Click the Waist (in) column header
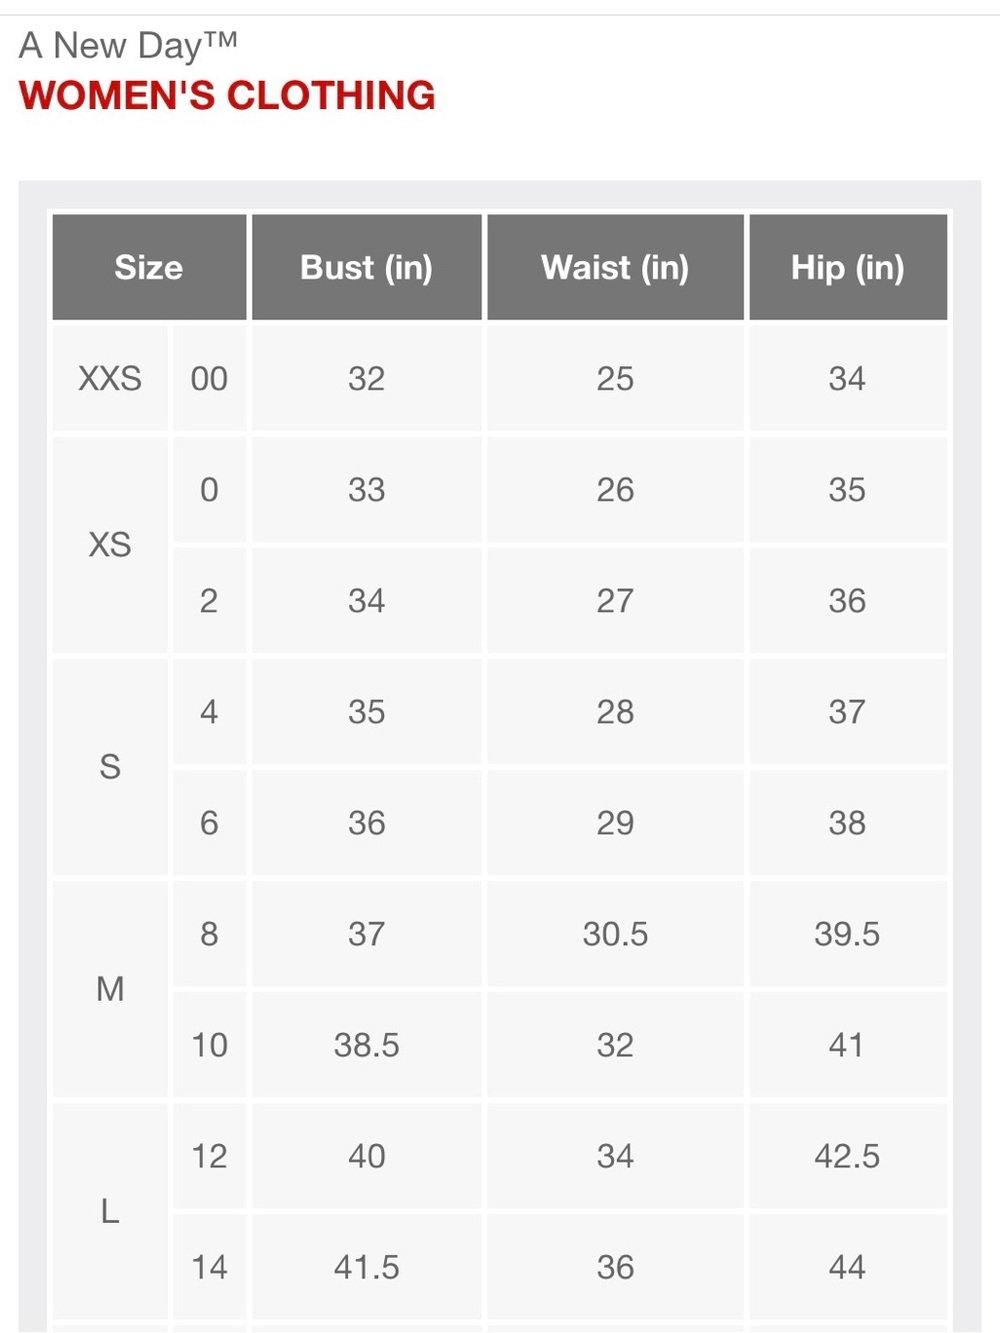The width and height of the screenshot is (1000, 1333). (615, 267)
